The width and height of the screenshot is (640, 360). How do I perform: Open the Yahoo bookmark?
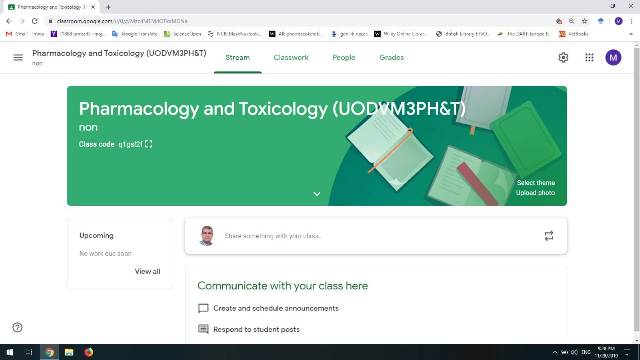[77, 34]
